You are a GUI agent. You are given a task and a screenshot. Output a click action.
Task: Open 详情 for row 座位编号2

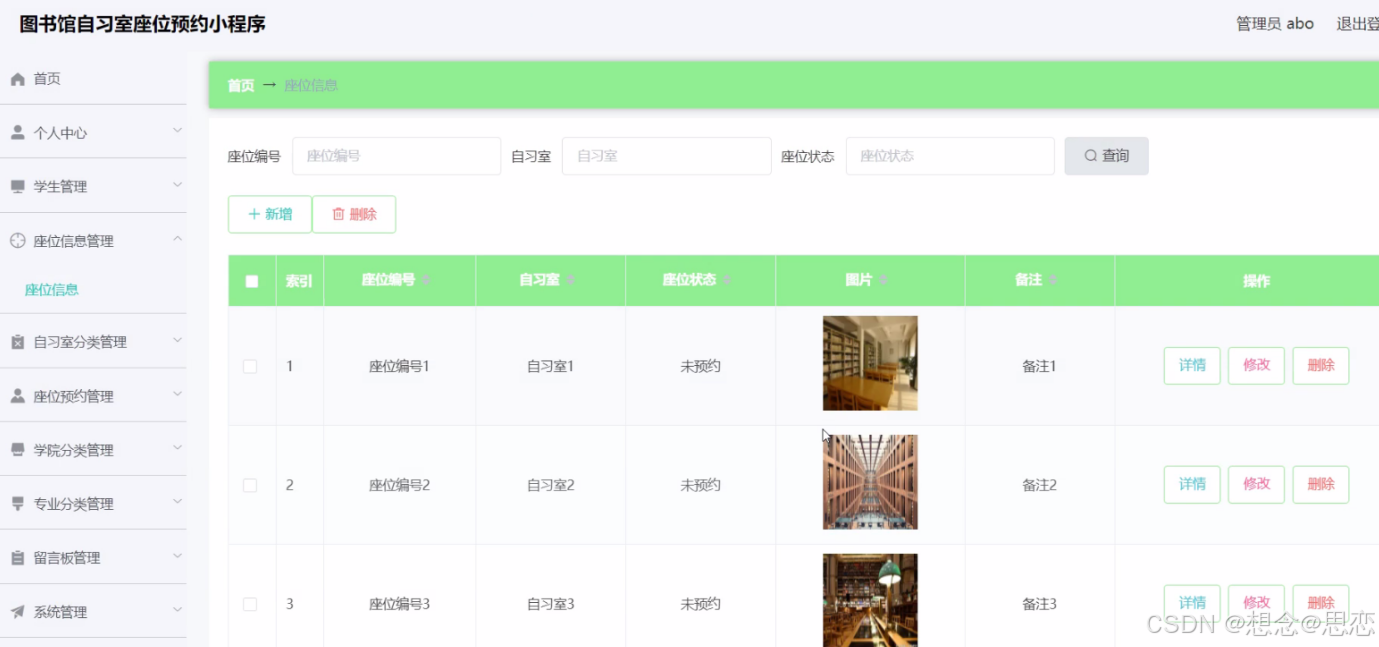click(x=1192, y=485)
